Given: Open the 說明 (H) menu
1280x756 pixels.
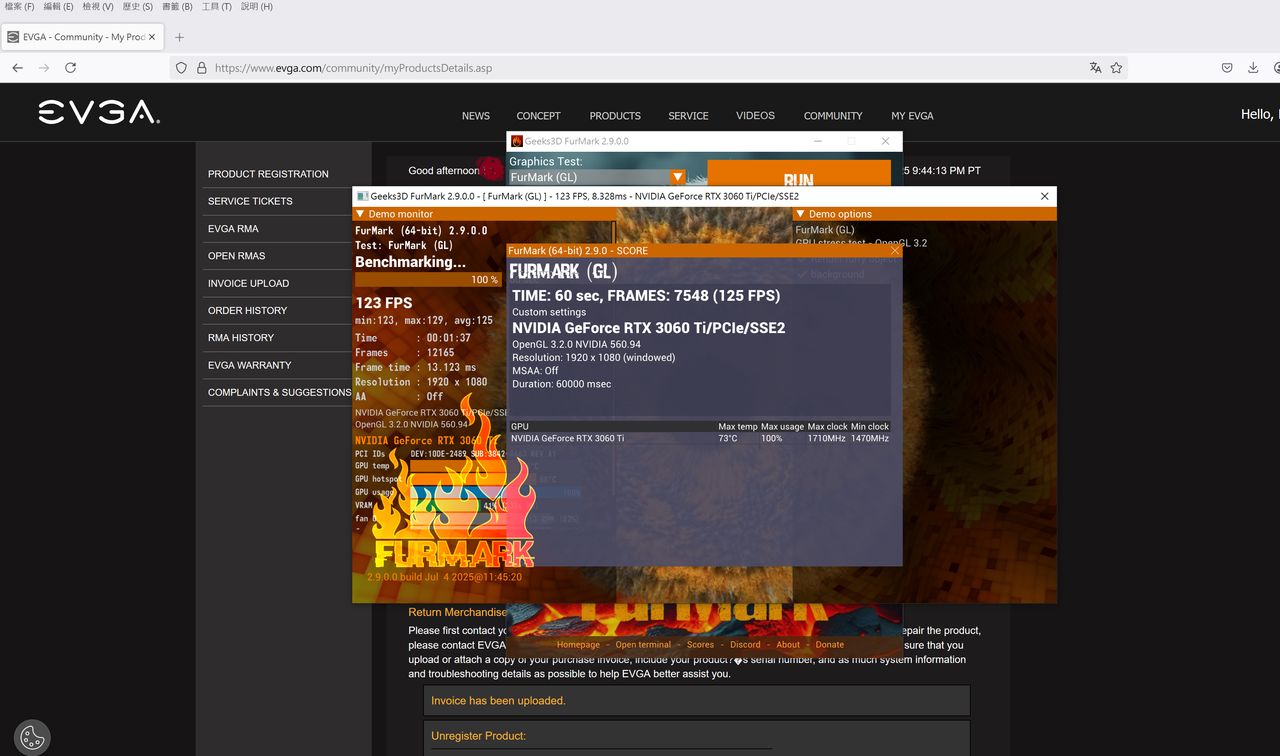Looking at the screenshot, I should [x=257, y=7].
